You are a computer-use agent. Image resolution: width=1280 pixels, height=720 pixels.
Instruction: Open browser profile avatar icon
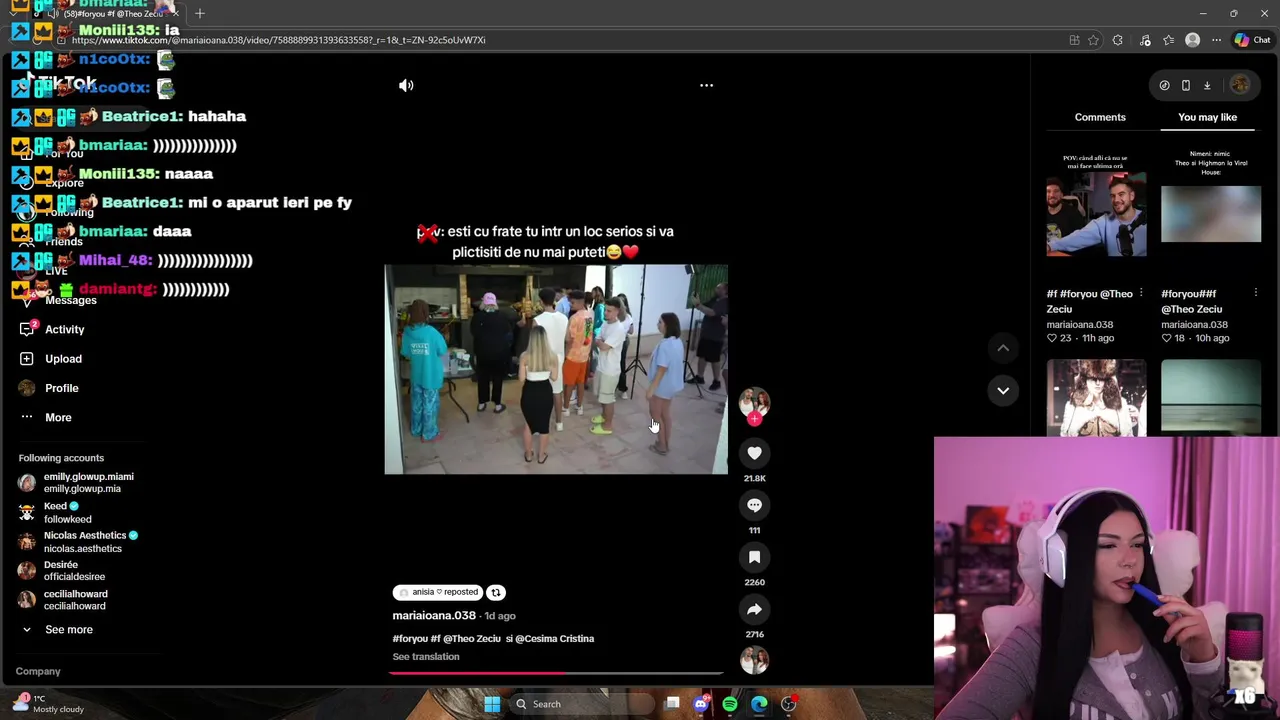pyautogui.click(x=1192, y=40)
